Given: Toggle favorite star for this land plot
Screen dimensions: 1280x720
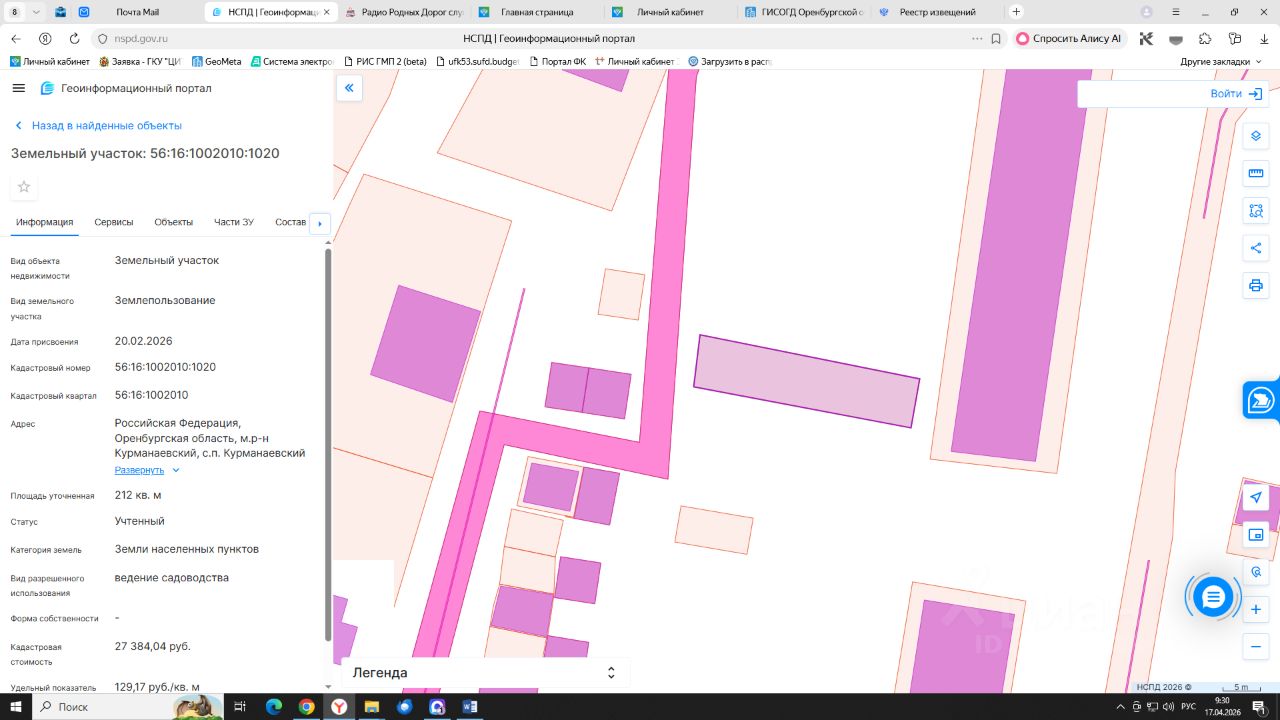Looking at the screenshot, I should point(24,187).
